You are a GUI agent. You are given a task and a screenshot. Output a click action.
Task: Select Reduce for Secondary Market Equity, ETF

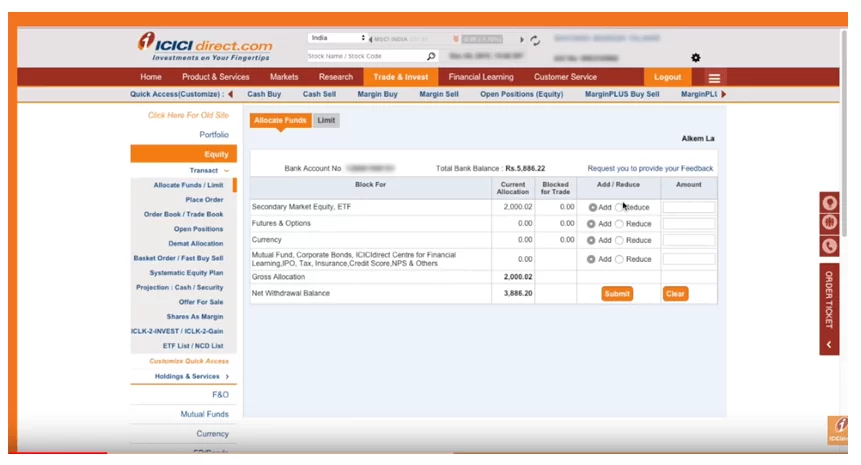click(619, 208)
